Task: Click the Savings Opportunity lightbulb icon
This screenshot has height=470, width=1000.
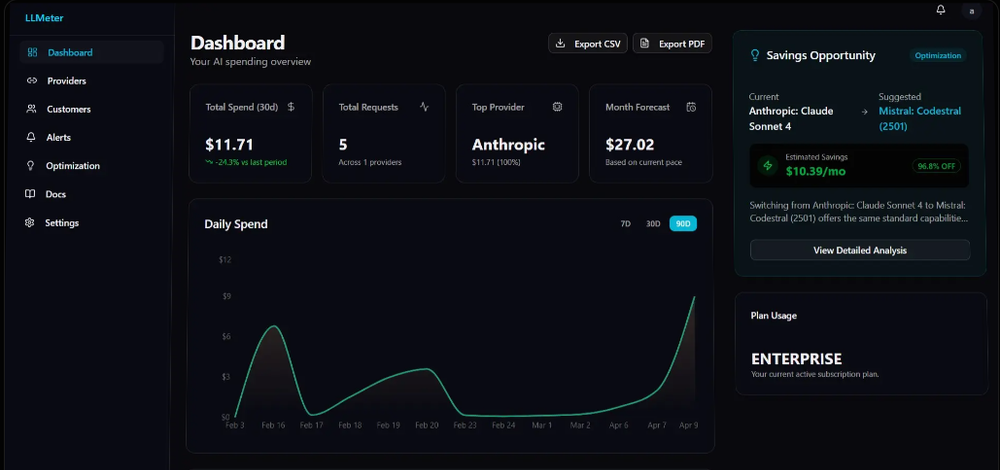Action: (x=755, y=55)
